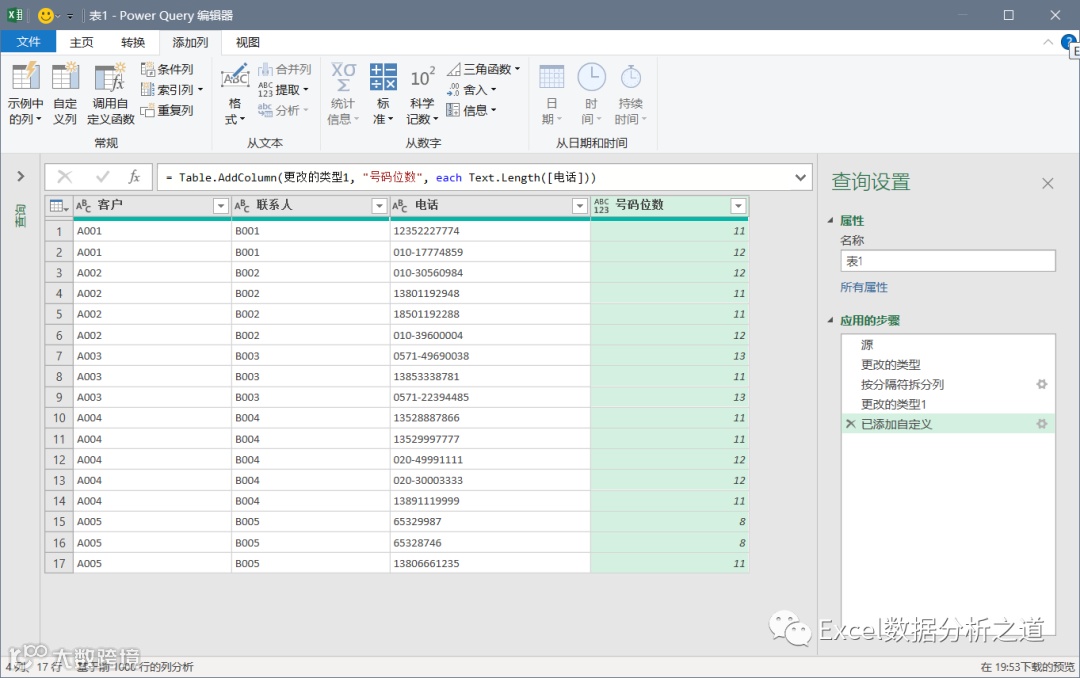Screen dimensions: 1080x678
Task: Click Extract (提取) text button
Action: (283, 90)
